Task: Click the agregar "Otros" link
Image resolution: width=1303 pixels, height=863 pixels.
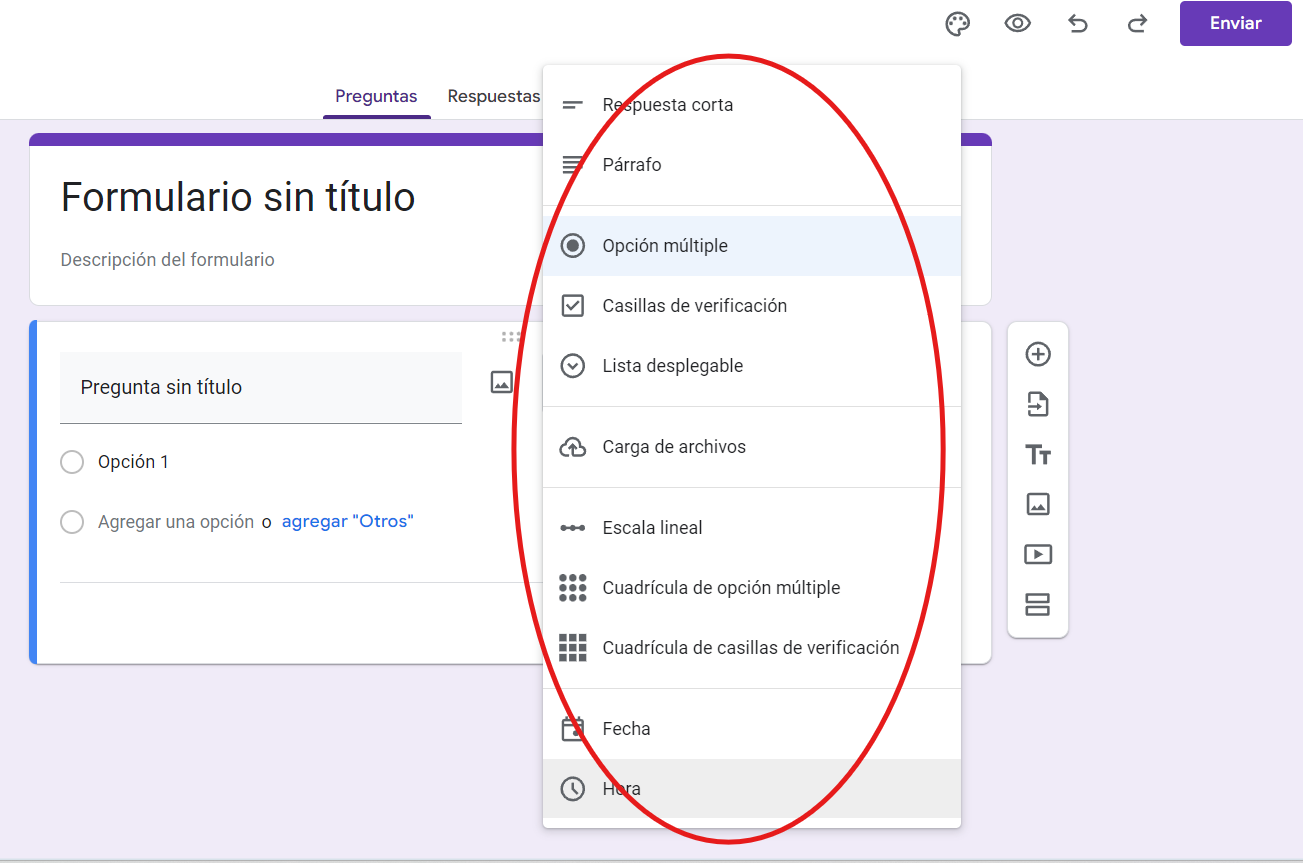Action: pos(348,521)
